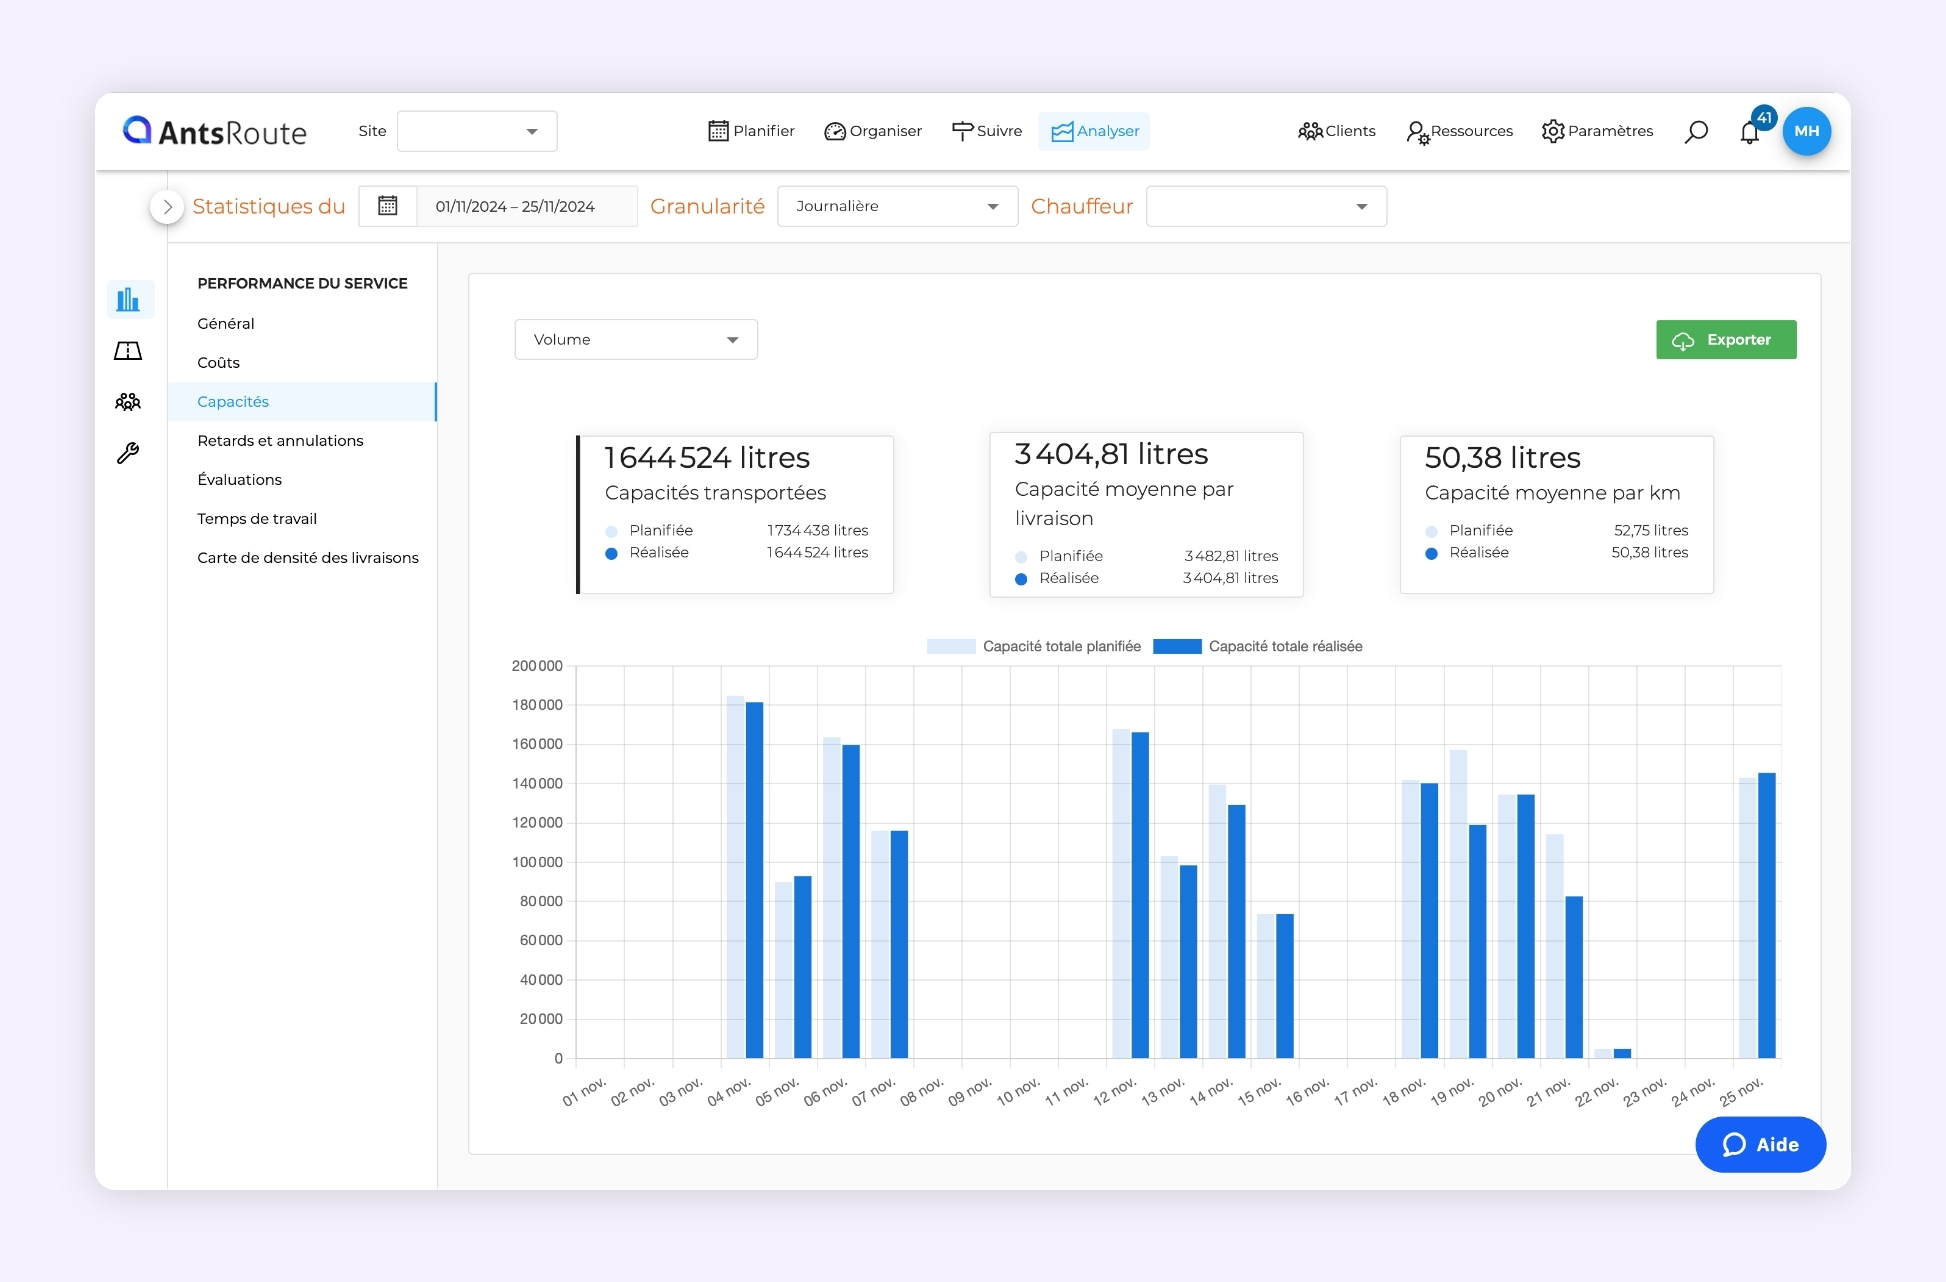
Task: Open the Granularité Journalière dropdown
Action: coord(897,206)
